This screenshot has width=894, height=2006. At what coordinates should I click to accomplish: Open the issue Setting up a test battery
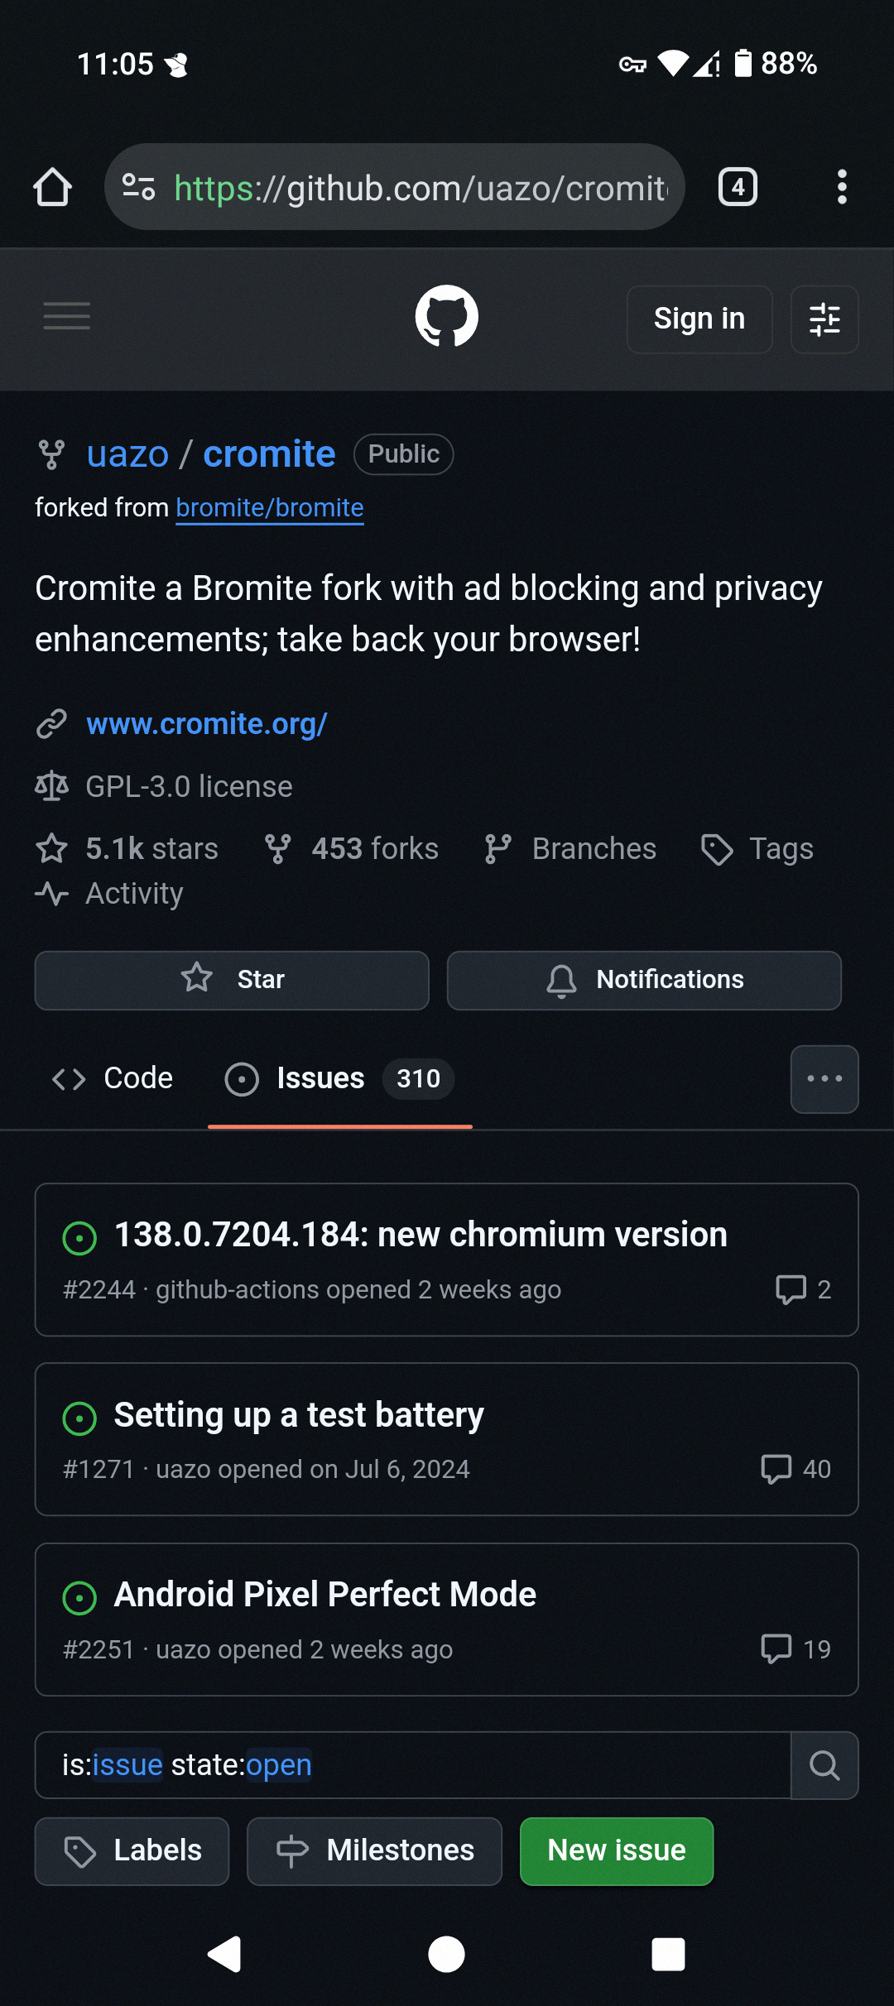[x=299, y=1415]
